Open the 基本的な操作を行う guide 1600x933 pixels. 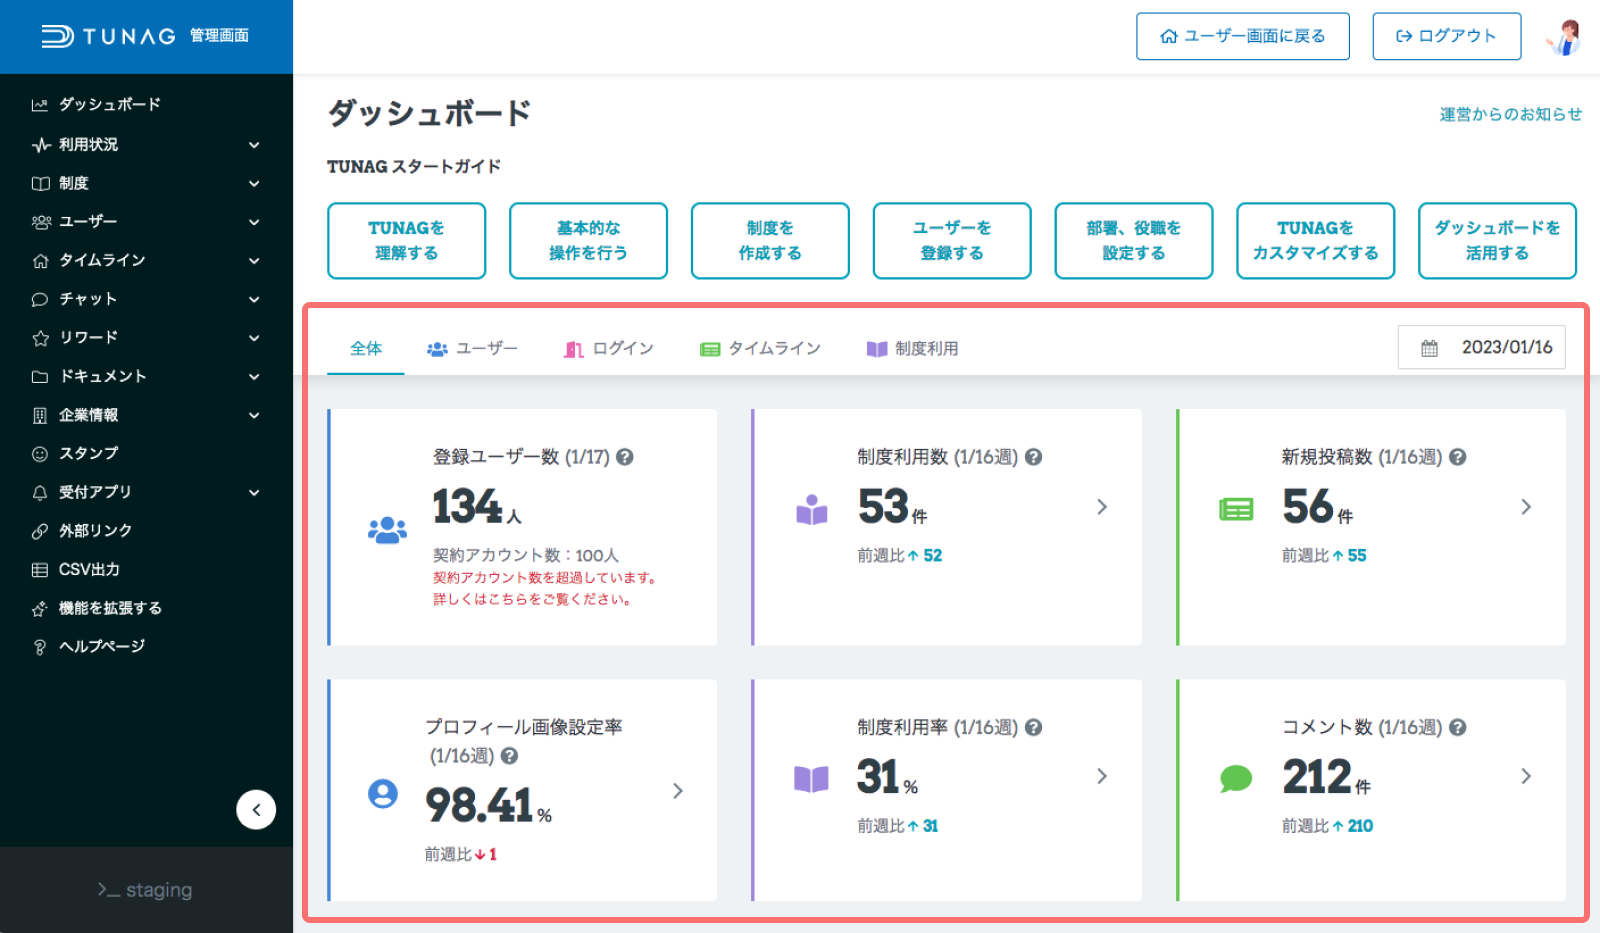588,241
